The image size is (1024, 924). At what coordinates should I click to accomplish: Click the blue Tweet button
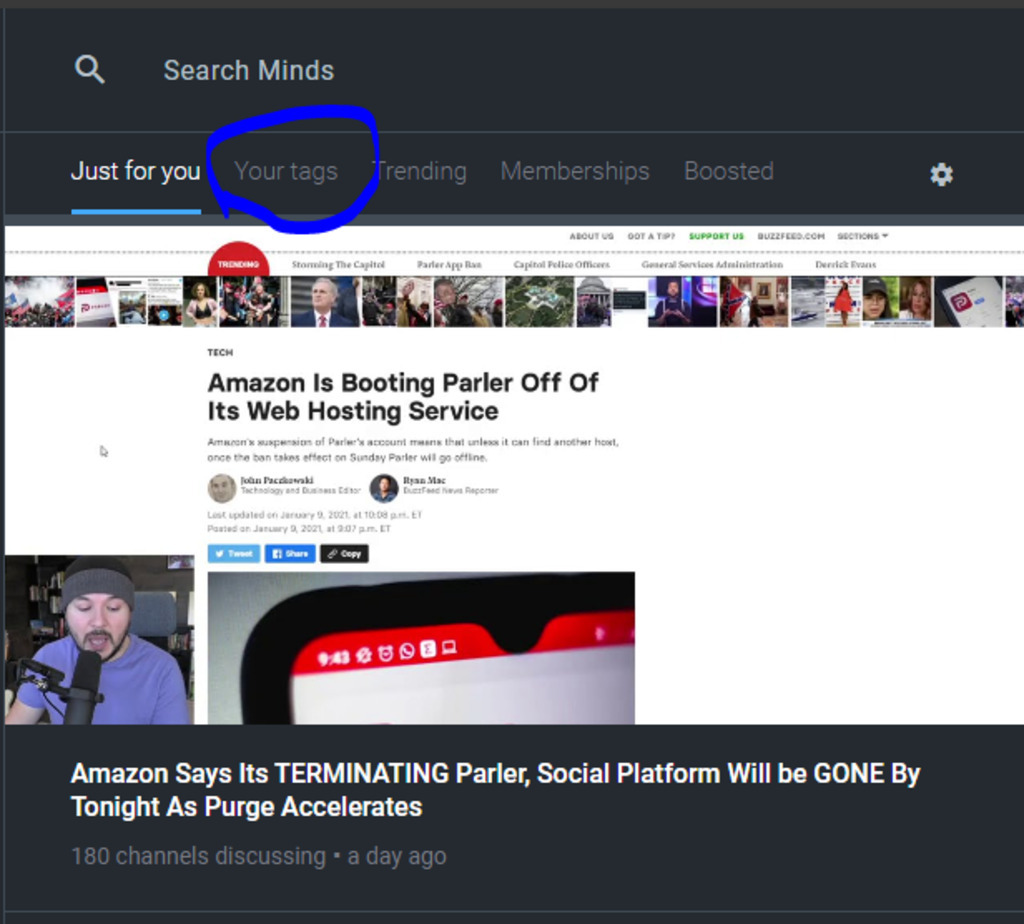(234, 553)
